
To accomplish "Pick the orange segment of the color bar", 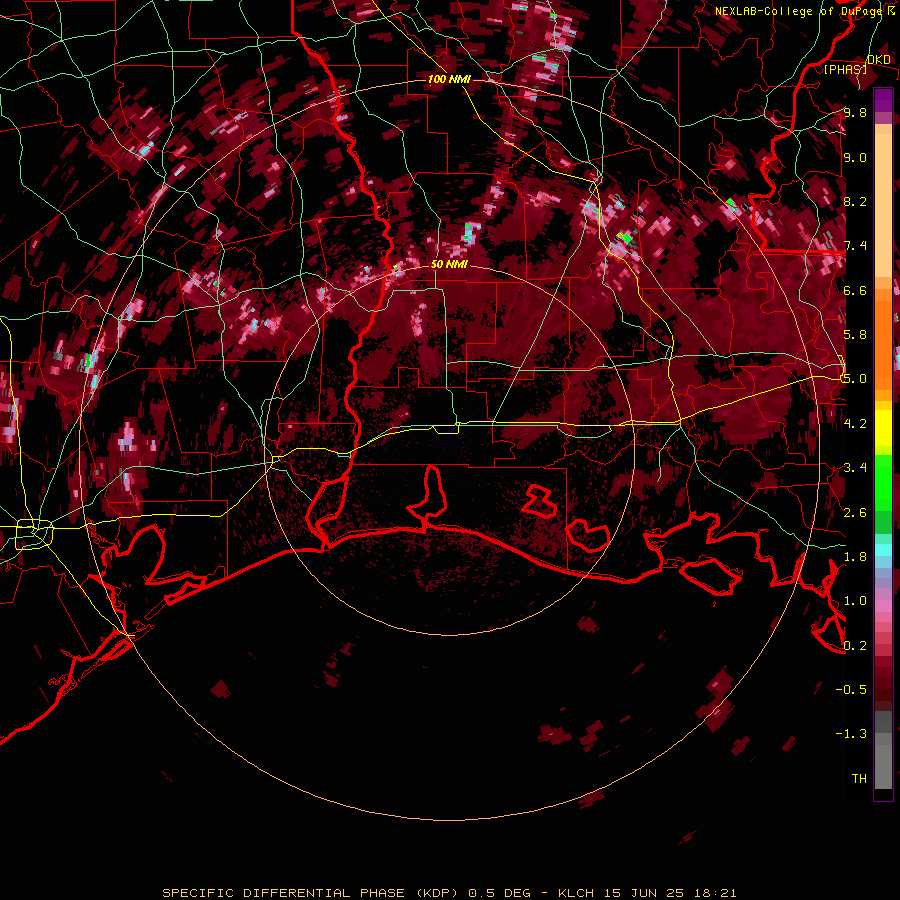I will coord(883,340).
